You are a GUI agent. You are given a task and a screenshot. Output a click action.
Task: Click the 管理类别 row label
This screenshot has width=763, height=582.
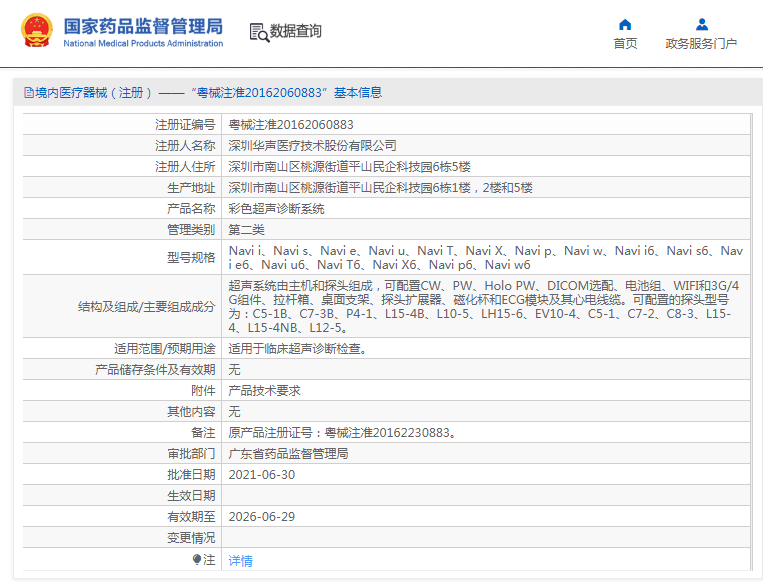[191, 230]
